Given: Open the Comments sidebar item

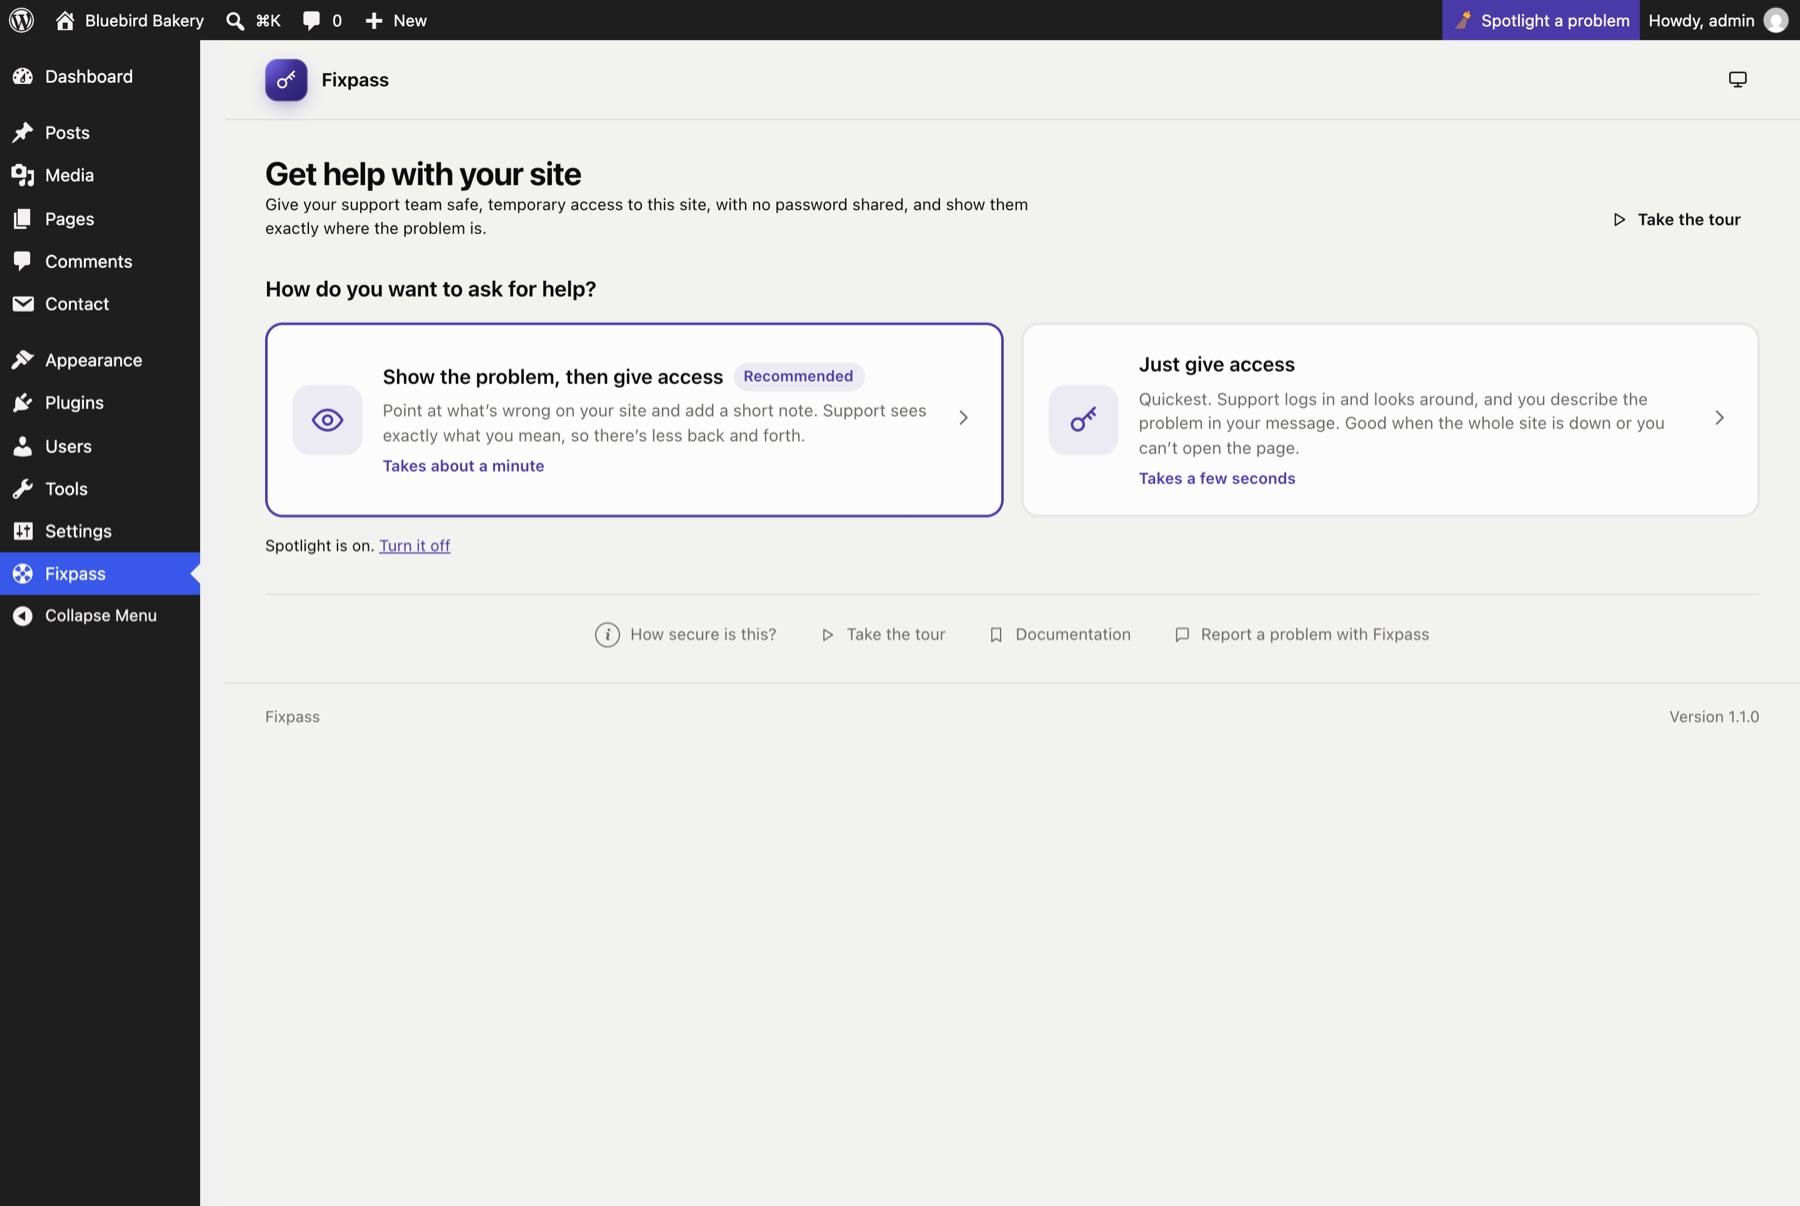Looking at the screenshot, I should [100, 261].
